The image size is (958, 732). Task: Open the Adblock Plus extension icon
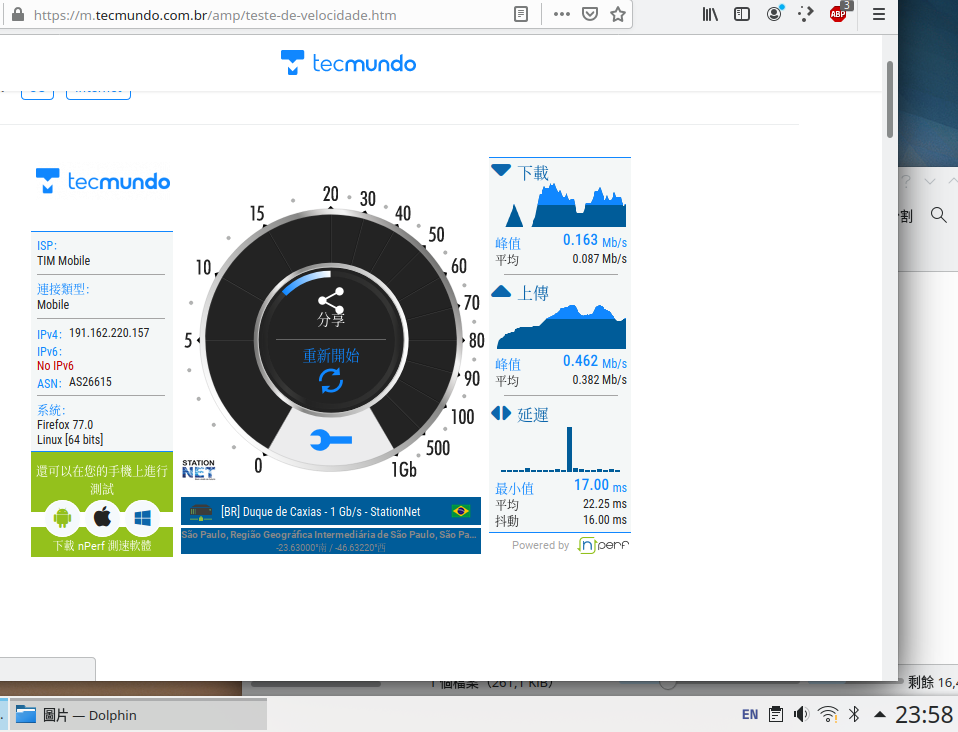click(839, 13)
